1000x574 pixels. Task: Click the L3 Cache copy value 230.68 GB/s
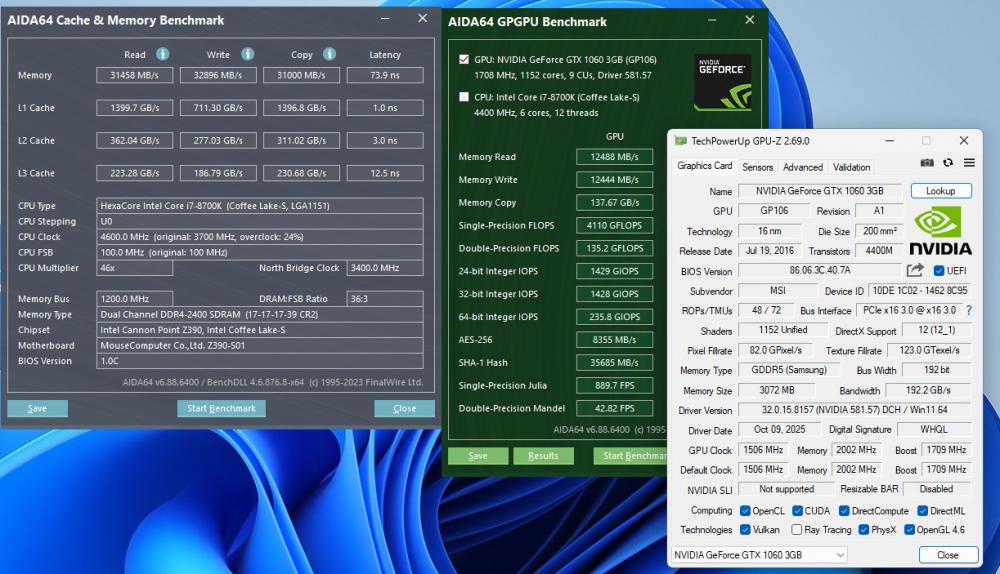click(x=302, y=173)
